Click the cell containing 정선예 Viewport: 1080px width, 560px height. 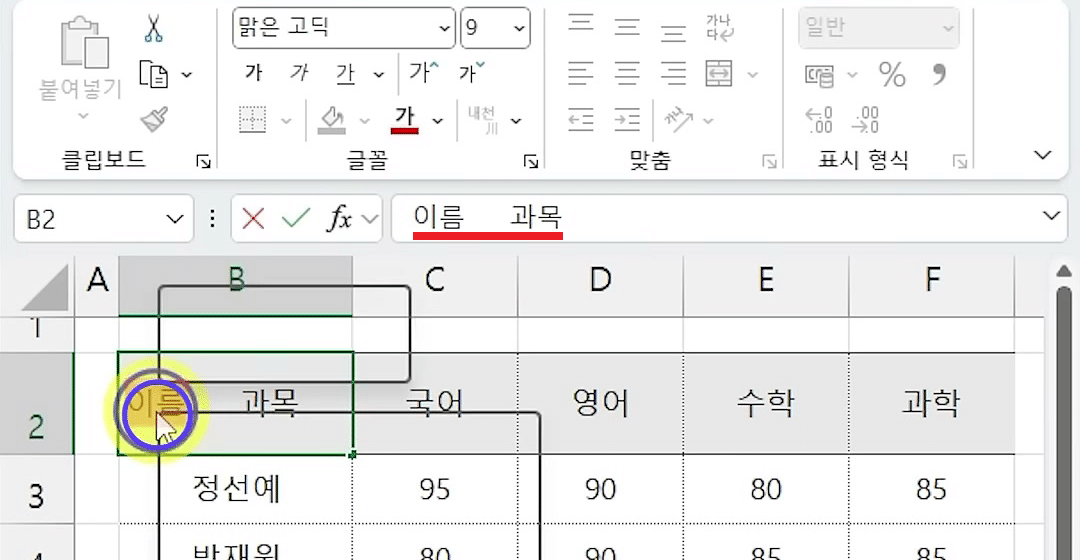click(x=236, y=489)
